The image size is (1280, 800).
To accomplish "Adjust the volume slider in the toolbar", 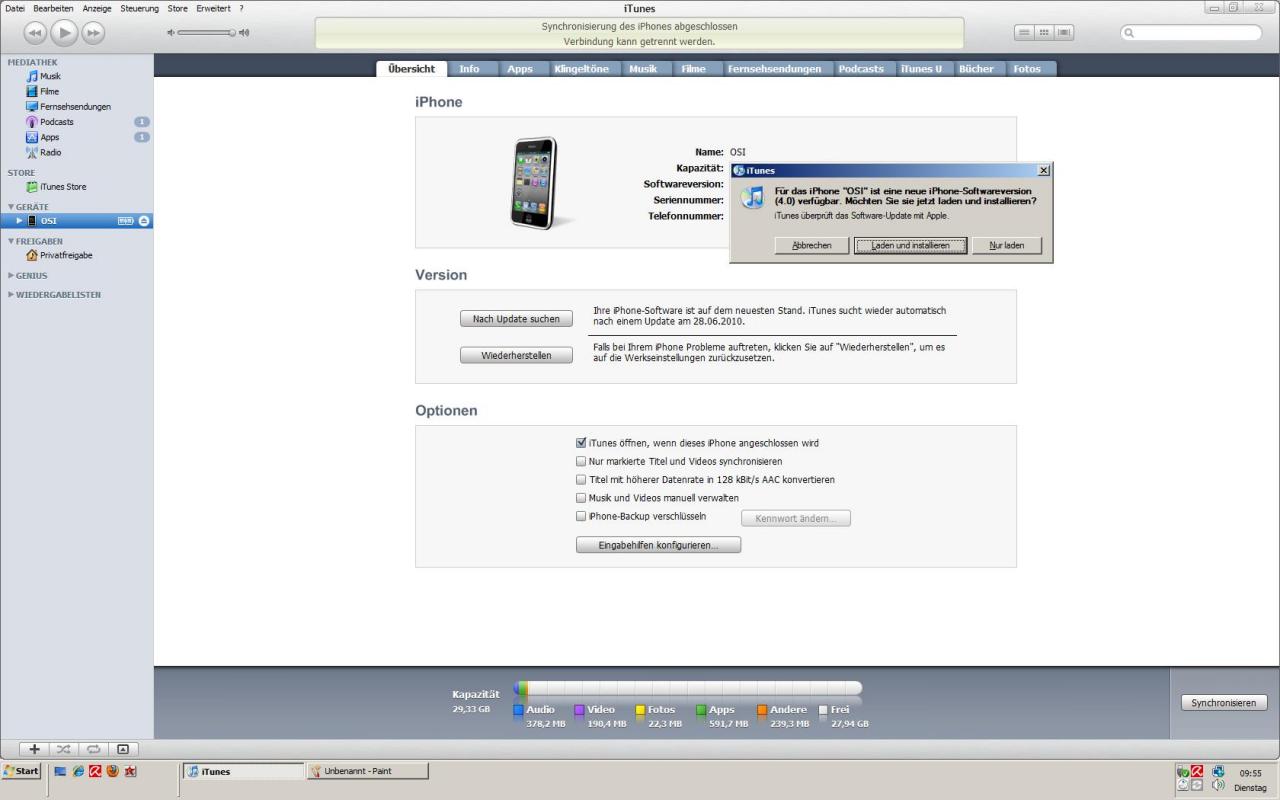I will click(x=209, y=33).
